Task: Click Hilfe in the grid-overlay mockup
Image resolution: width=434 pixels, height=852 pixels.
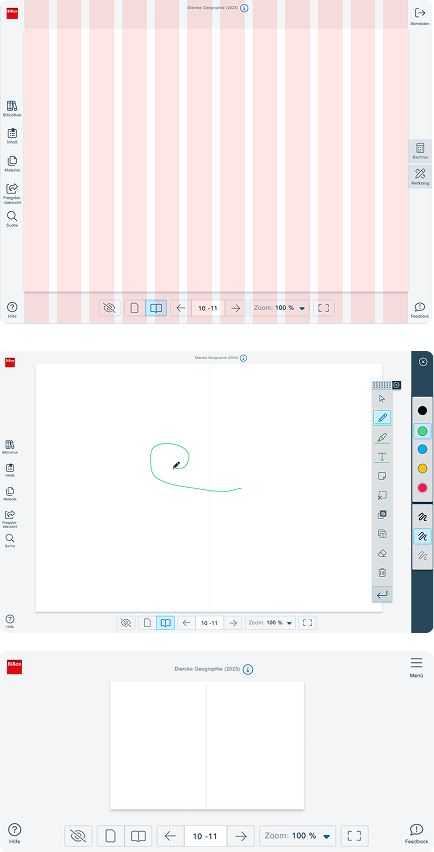Action: [12, 310]
